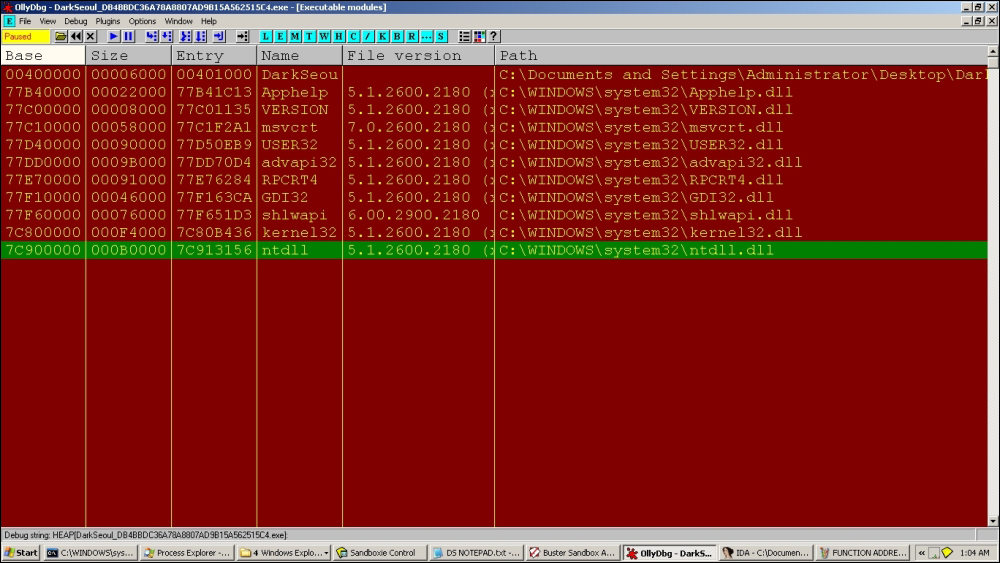Show Handles with the H button

[339, 36]
